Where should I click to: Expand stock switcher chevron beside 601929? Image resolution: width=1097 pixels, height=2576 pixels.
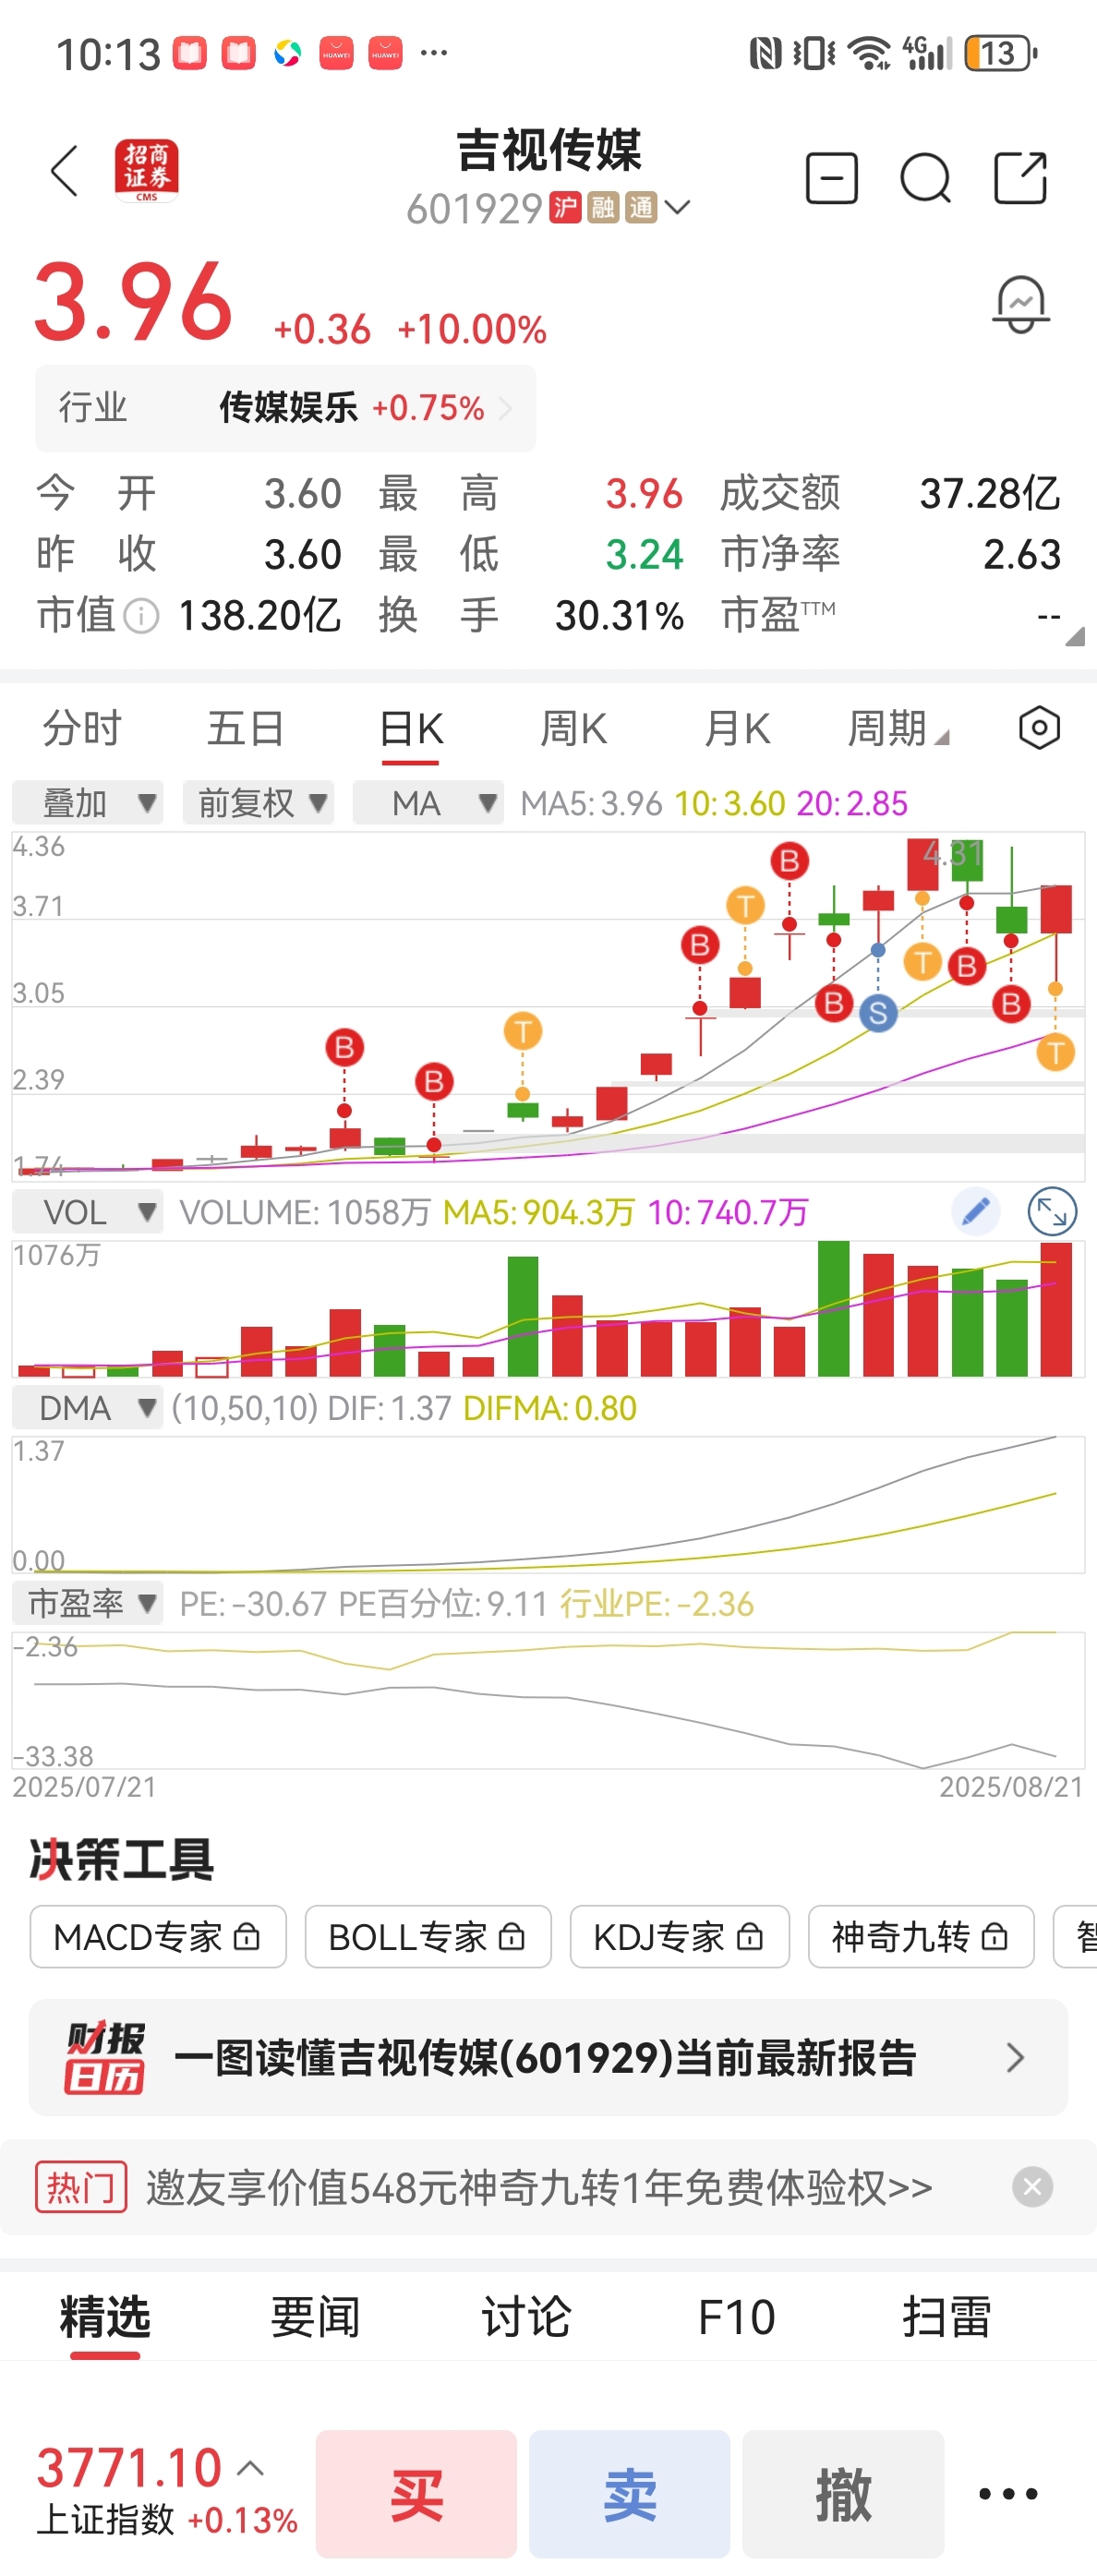677,208
